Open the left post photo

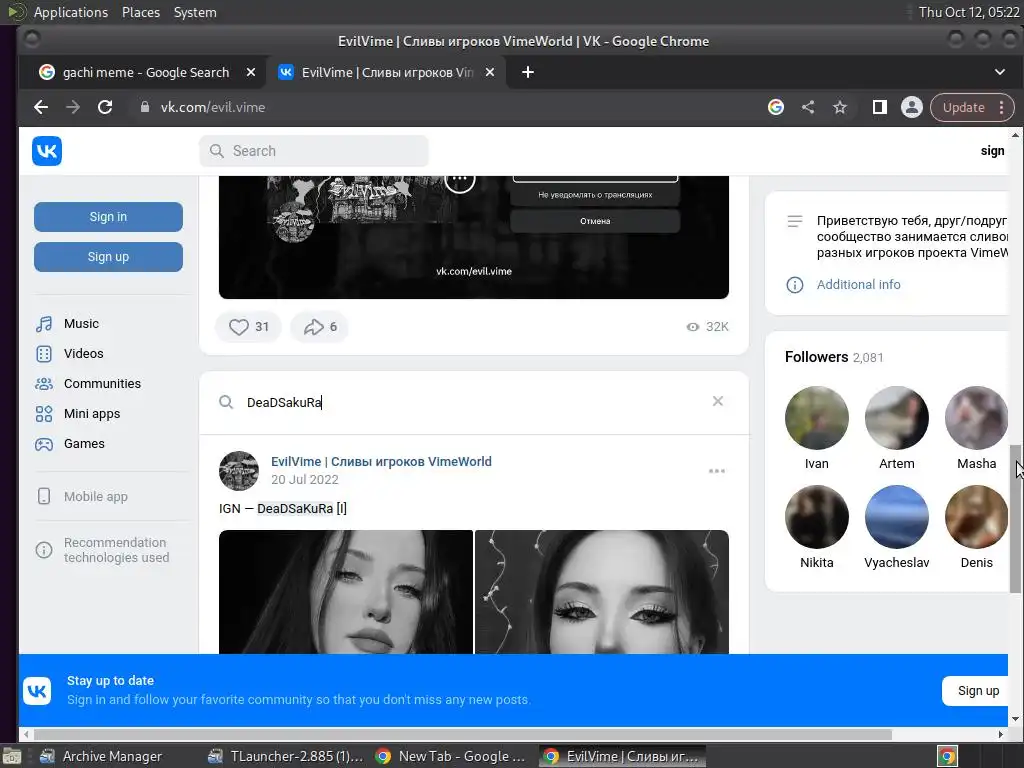pos(345,592)
